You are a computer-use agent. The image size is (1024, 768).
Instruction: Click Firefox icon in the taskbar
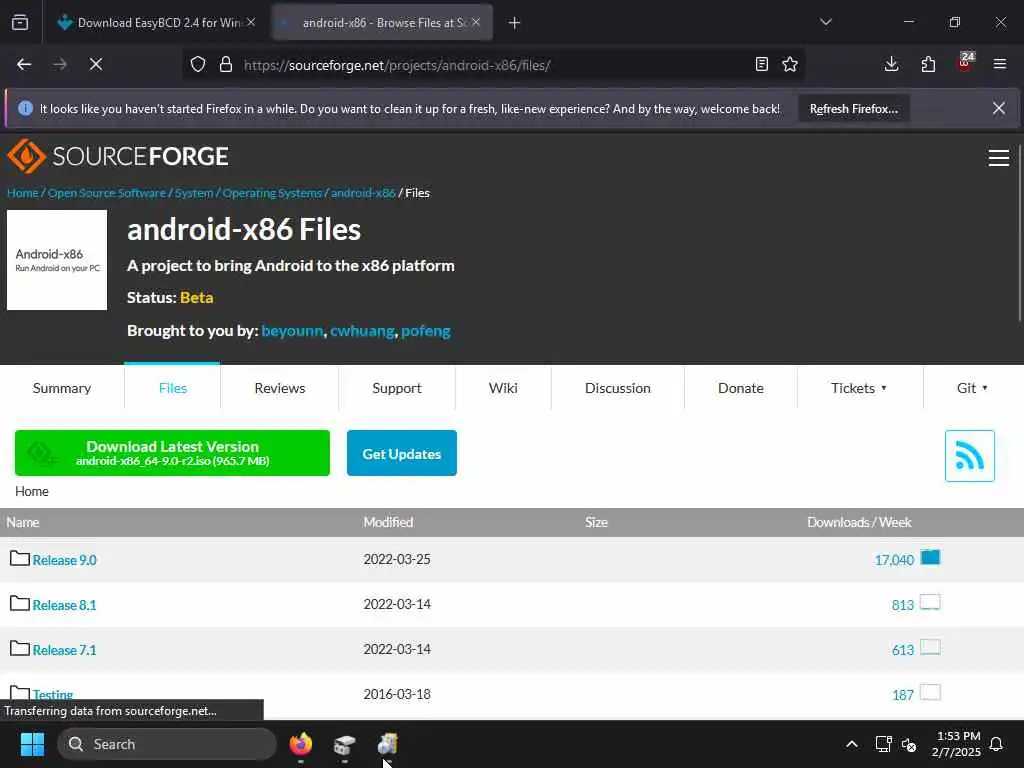(x=300, y=744)
